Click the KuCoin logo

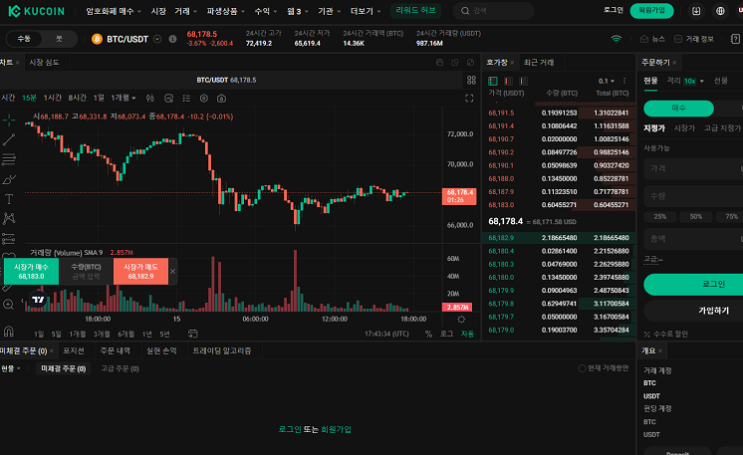pyautogui.click(x=36, y=11)
